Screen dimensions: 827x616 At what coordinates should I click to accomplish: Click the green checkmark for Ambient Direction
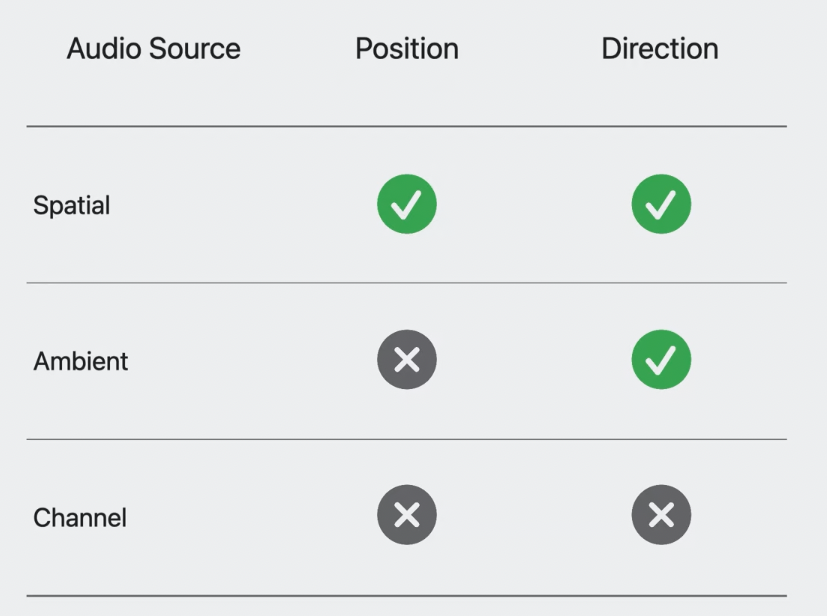pyautogui.click(x=661, y=360)
